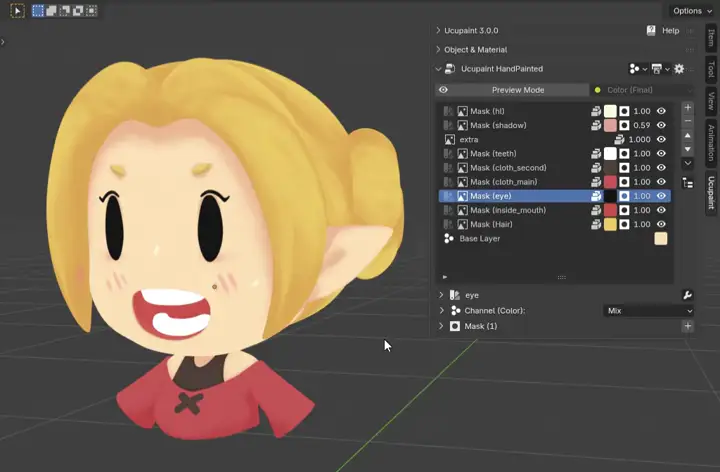This screenshot has height=472, width=720.
Task: Hide the Mask (cloth_main) layer
Action: point(661,182)
